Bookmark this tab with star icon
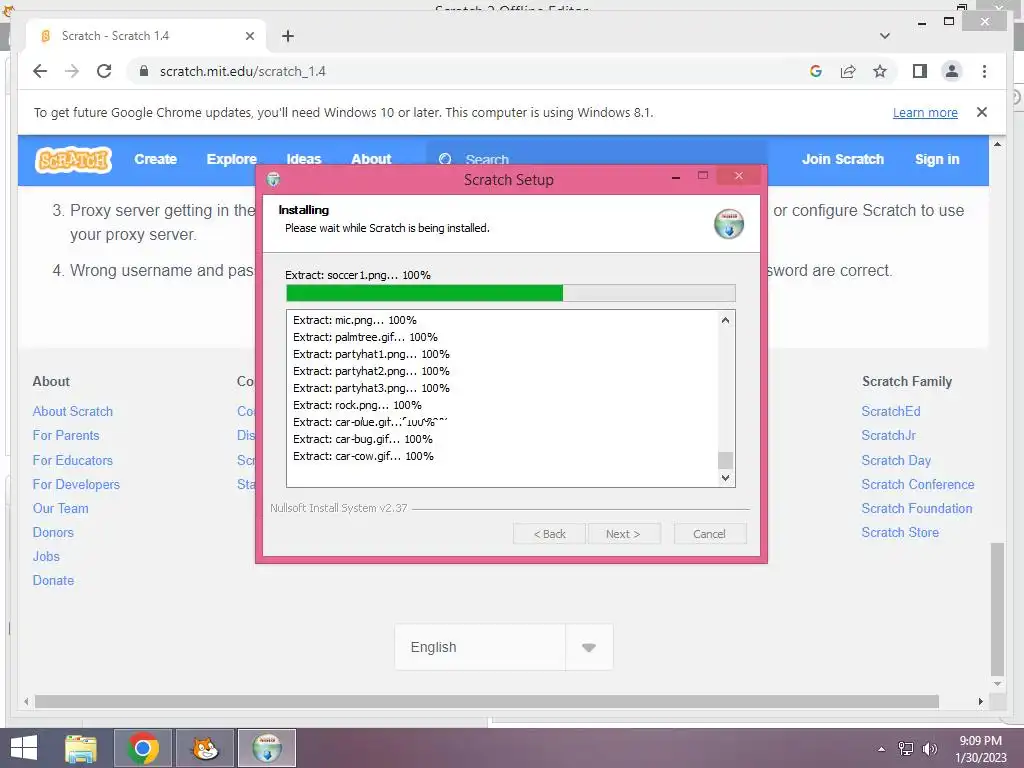The height and width of the screenshot is (768, 1024). (x=880, y=71)
